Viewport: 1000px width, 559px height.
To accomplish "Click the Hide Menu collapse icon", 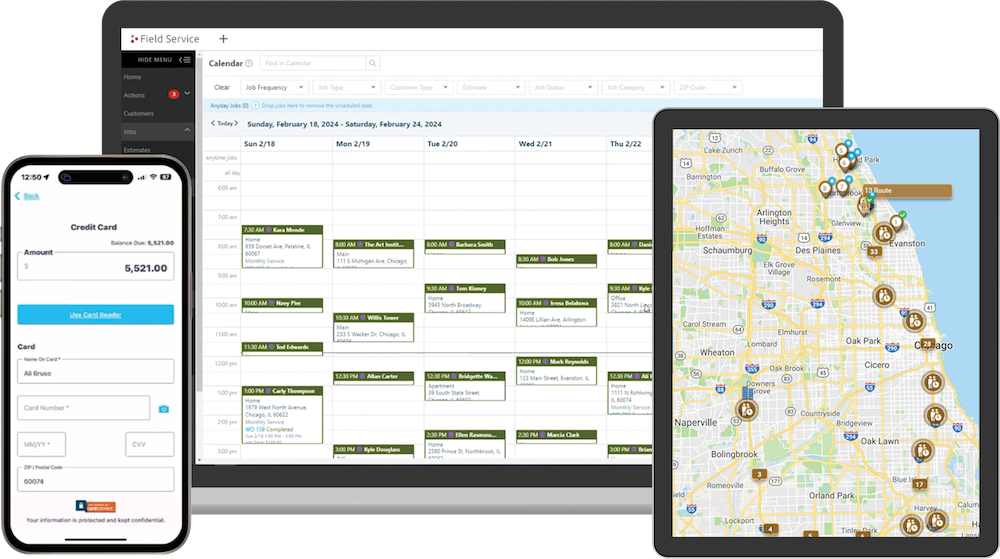I will 185,59.
